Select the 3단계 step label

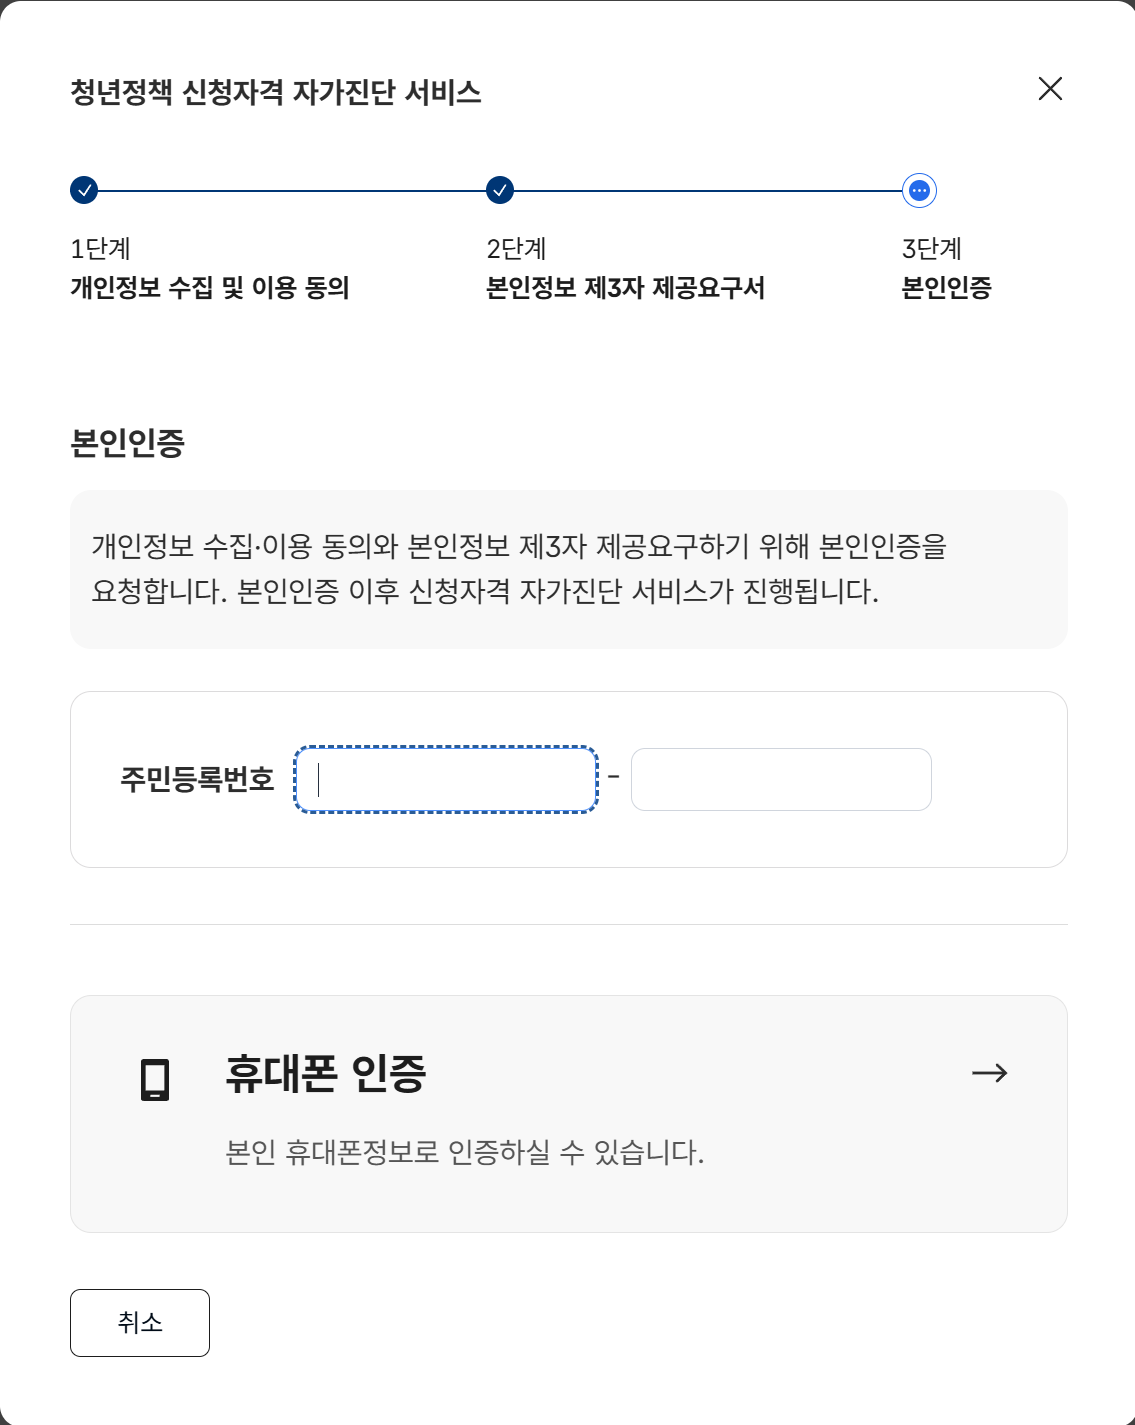[x=932, y=248]
